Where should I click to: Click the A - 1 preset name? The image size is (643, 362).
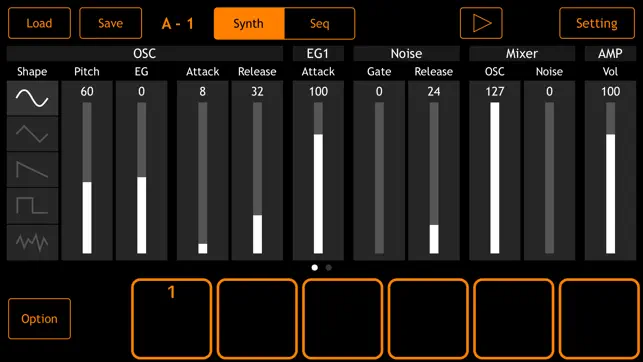pos(178,23)
